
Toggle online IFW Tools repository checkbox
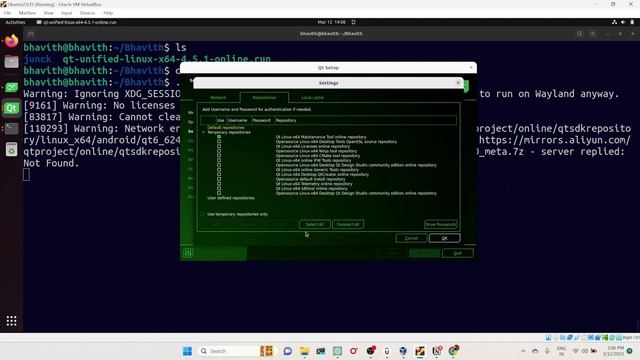coord(219,160)
